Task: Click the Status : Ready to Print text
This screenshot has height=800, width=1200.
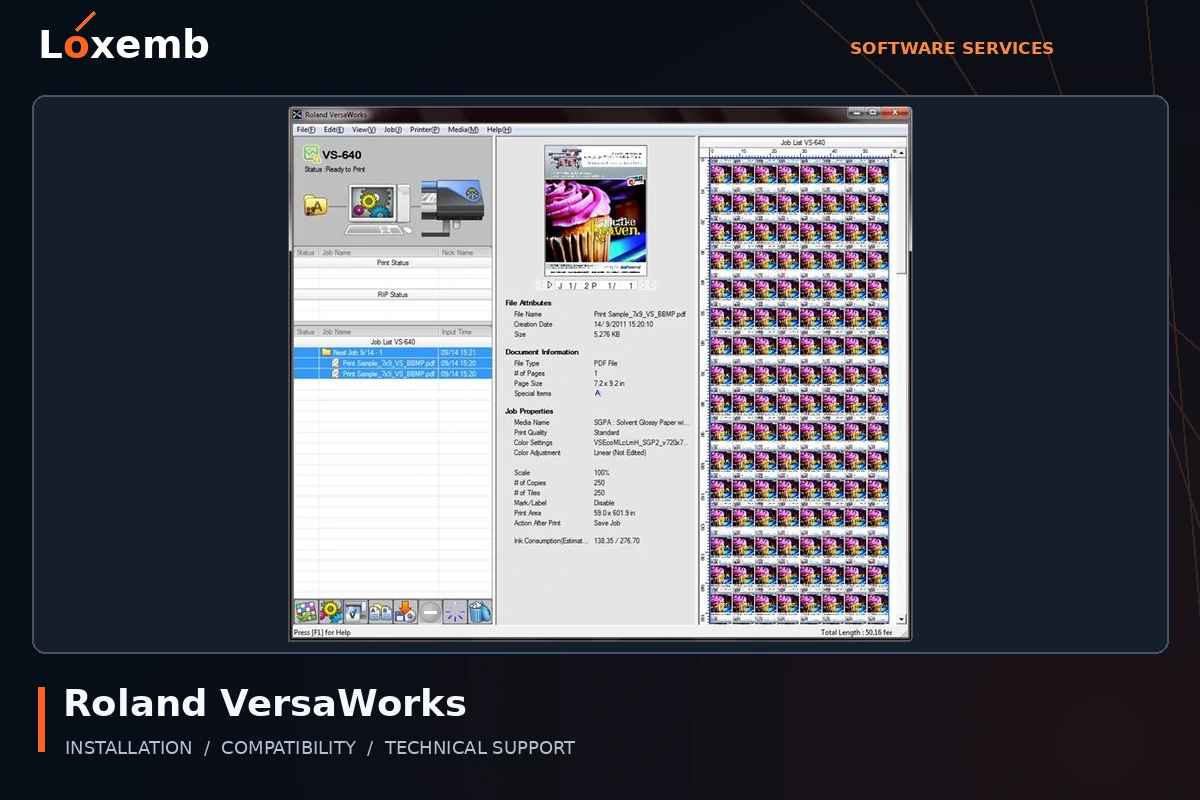Action: pos(335,170)
